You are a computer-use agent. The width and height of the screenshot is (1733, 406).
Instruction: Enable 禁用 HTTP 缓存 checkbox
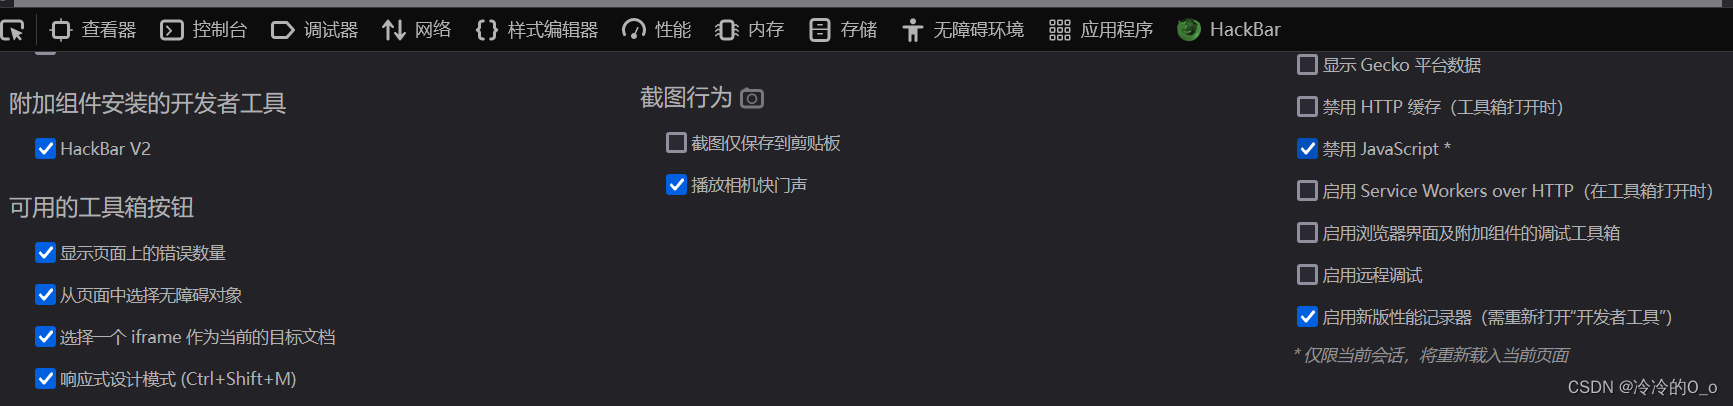(1307, 107)
